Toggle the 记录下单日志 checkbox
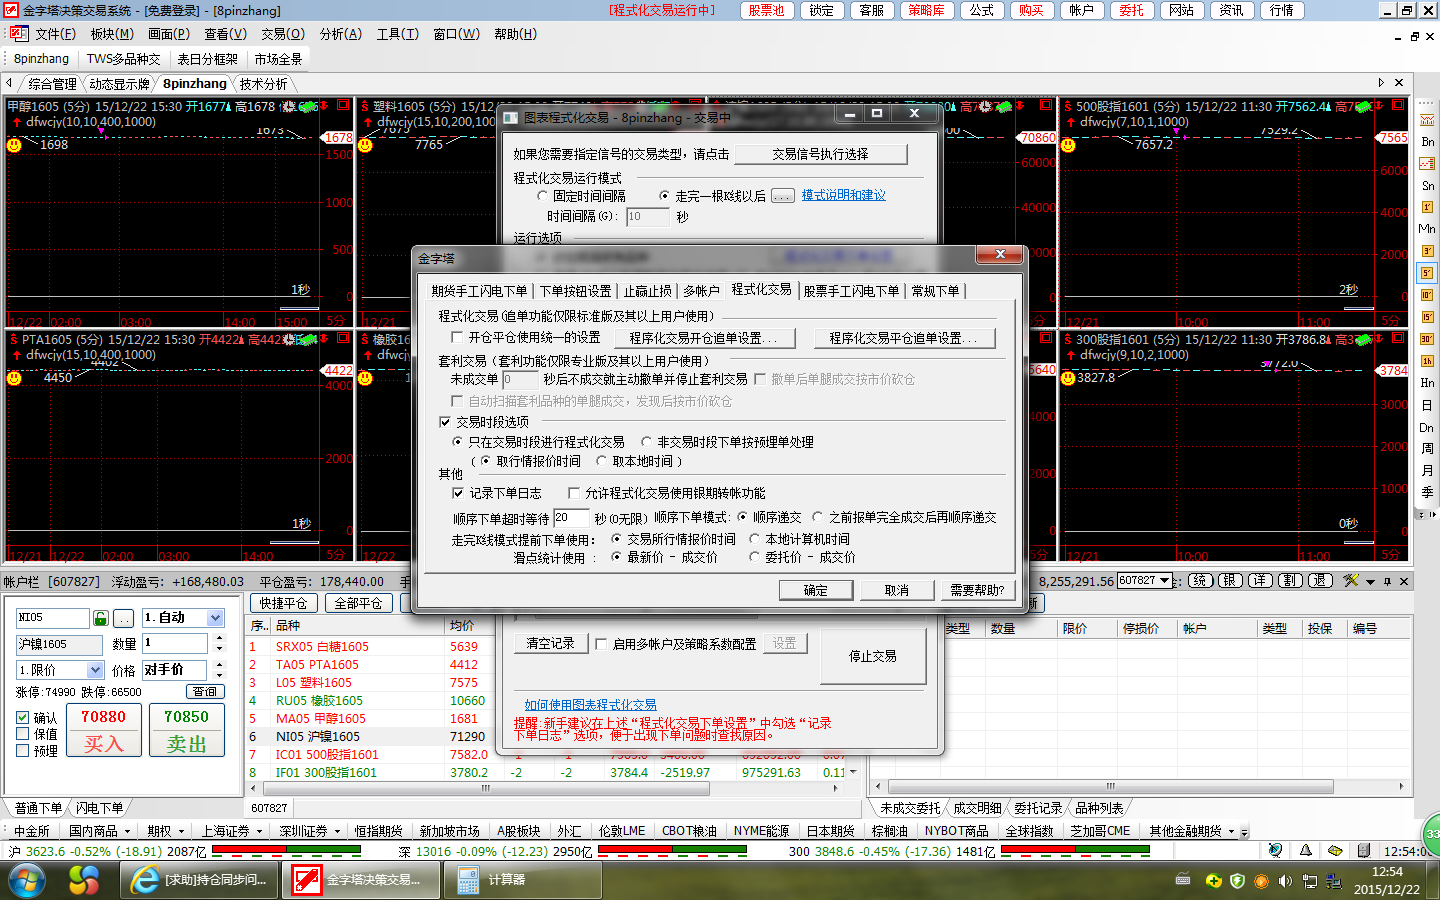 tap(458, 493)
